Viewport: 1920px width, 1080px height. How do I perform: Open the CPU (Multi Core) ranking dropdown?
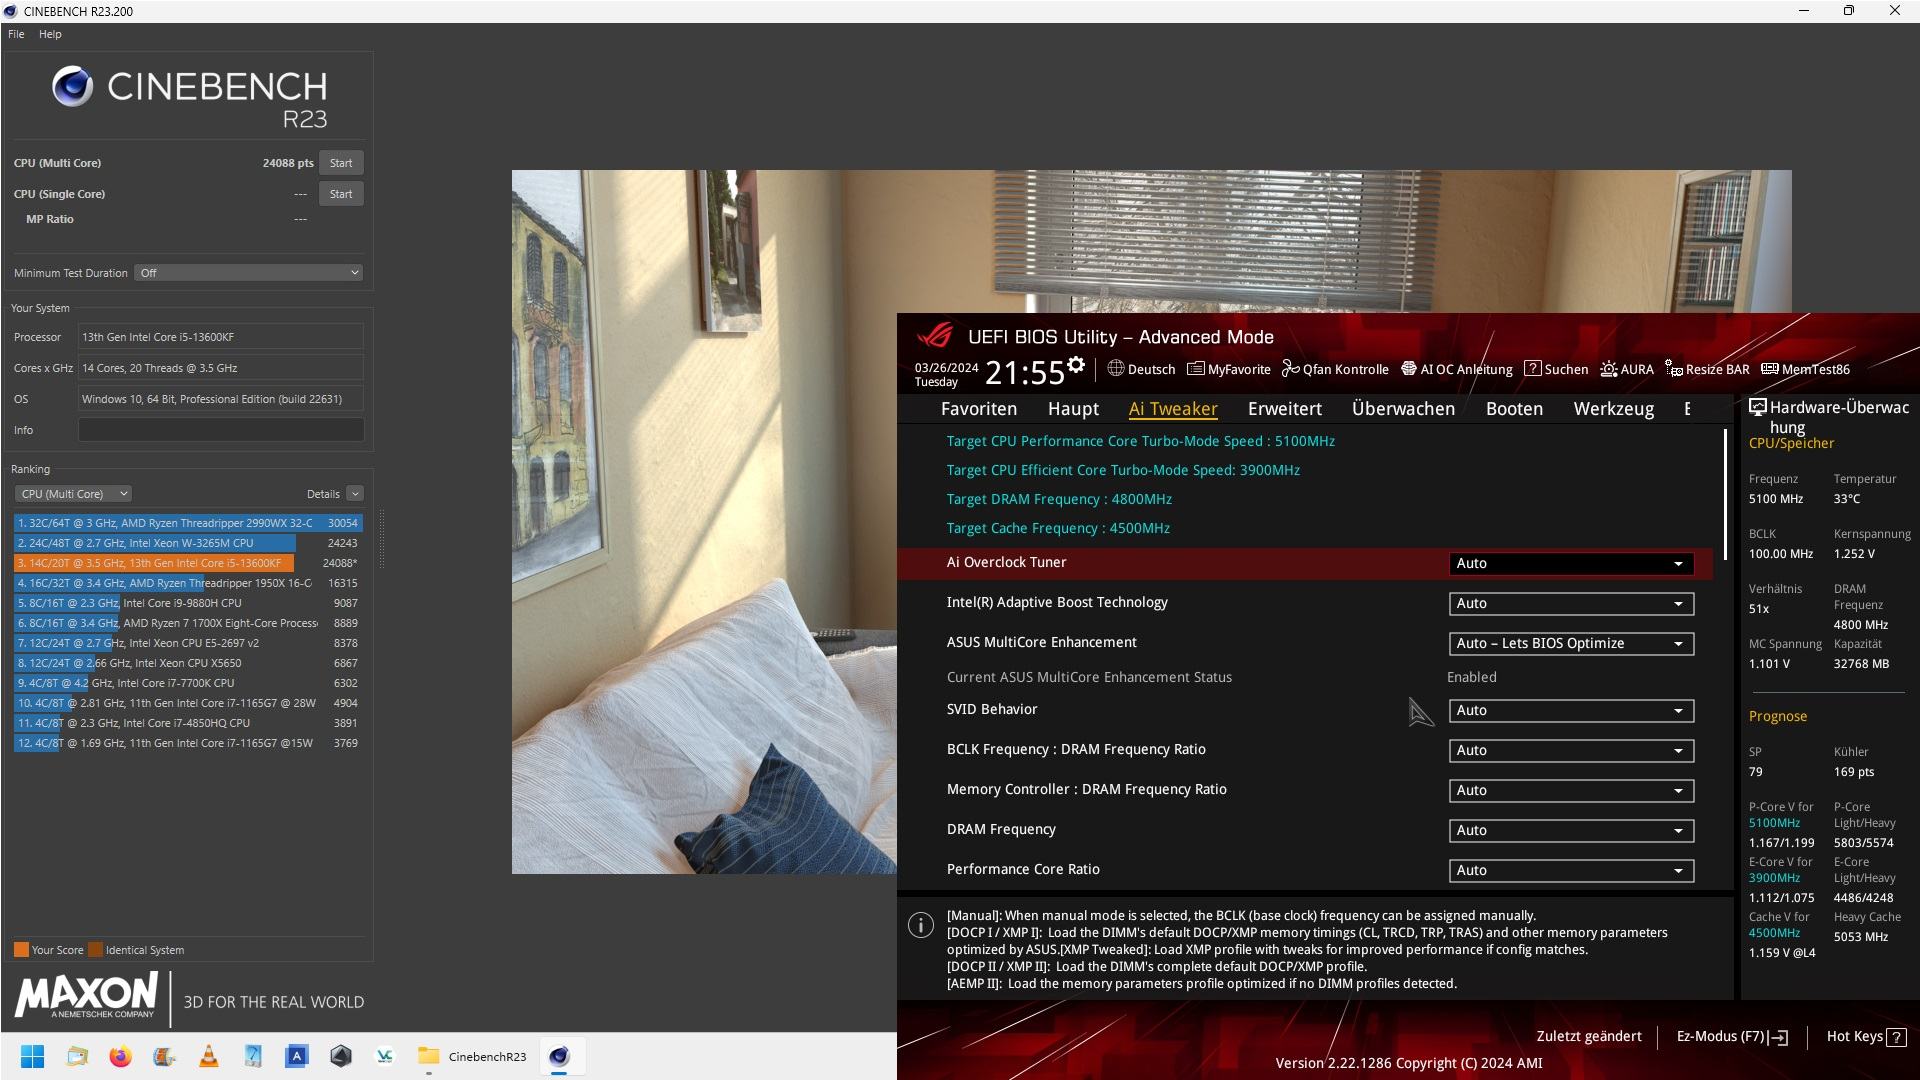pyautogui.click(x=73, y=494)
